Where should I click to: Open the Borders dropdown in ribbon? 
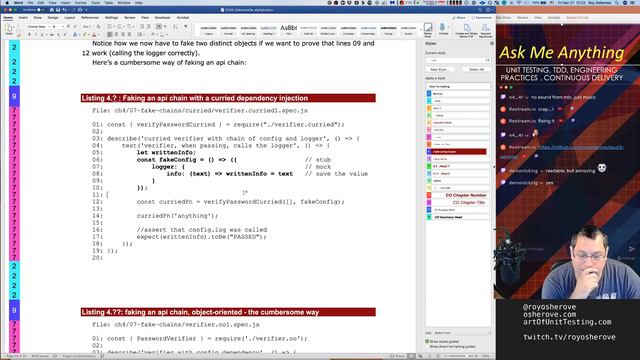point(162,35)
